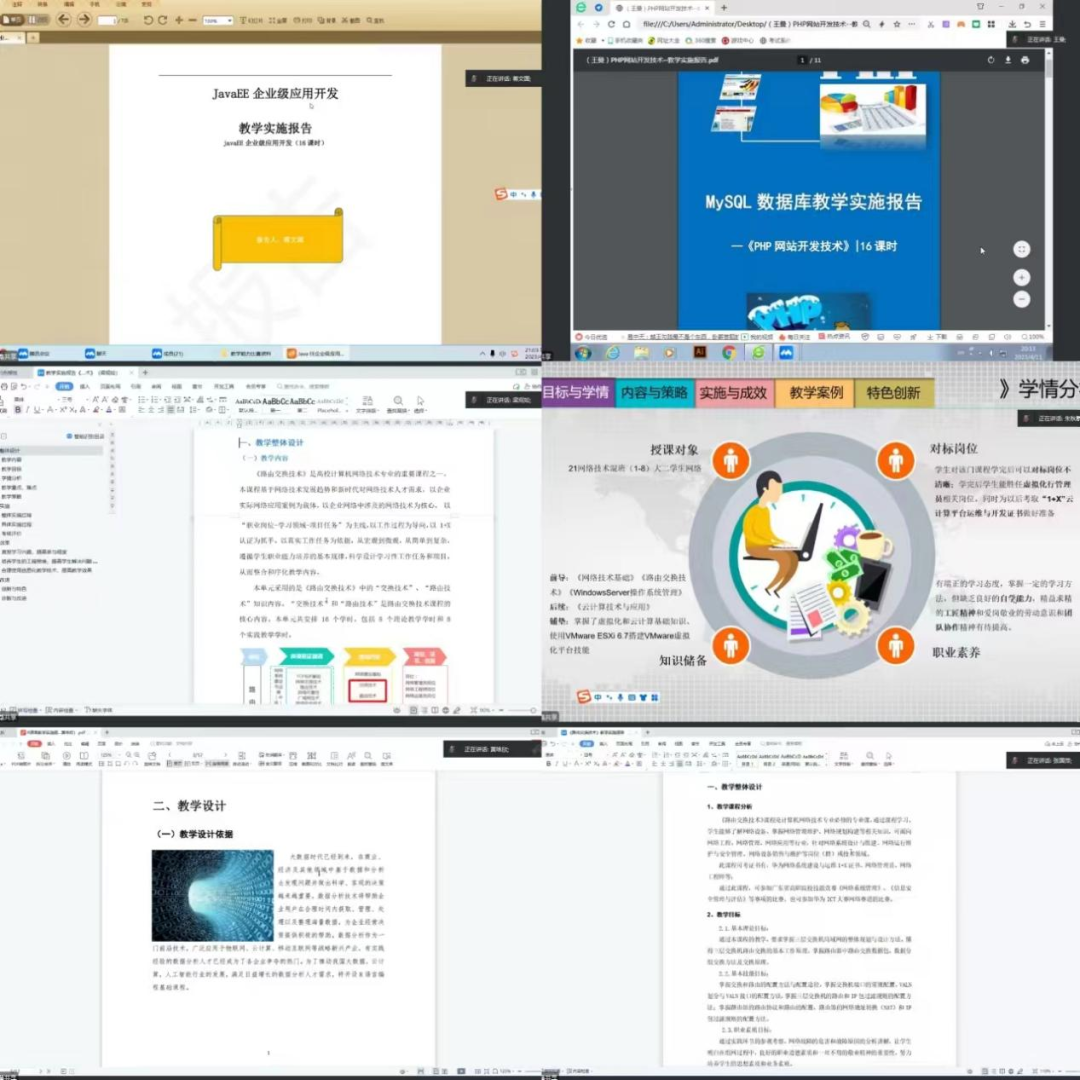Open the zoom percentage dropdown in JavaEE viewer

click(217, 20)
